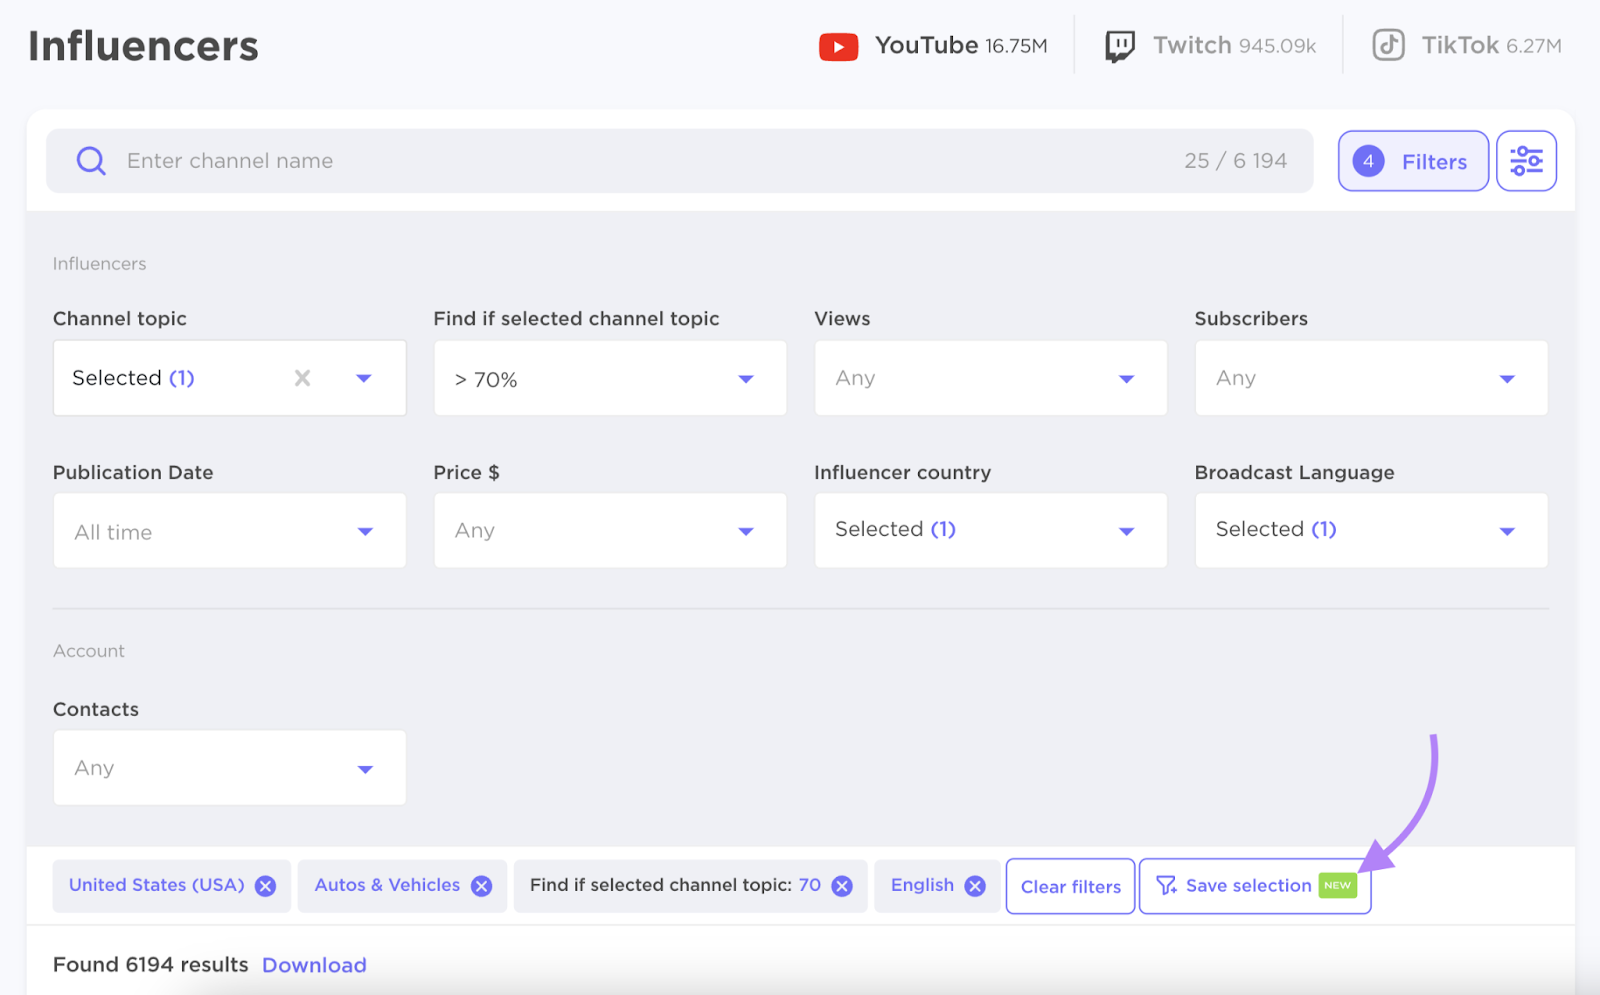
Task: Remove the channel topic 70 filter tag
Action: (x=841, y=885)
